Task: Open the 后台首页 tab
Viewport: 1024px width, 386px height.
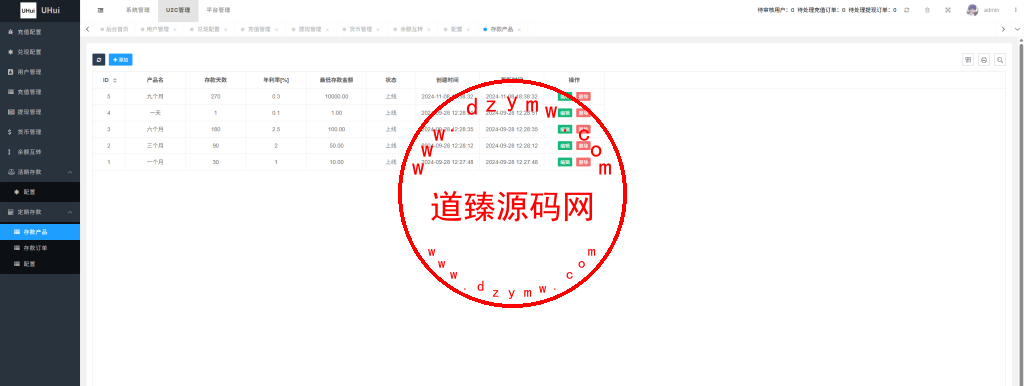Action: pos(114,30)
